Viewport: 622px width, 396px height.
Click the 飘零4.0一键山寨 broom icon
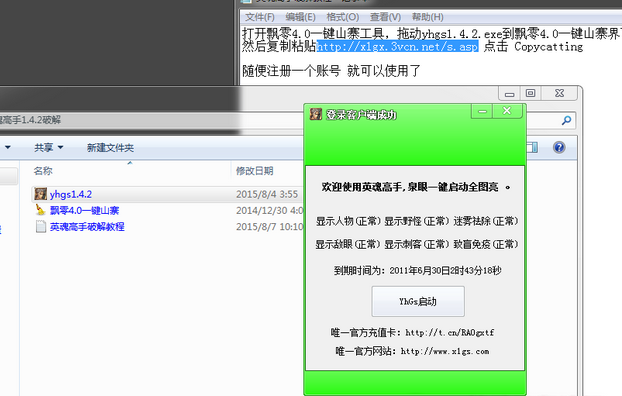40,210
